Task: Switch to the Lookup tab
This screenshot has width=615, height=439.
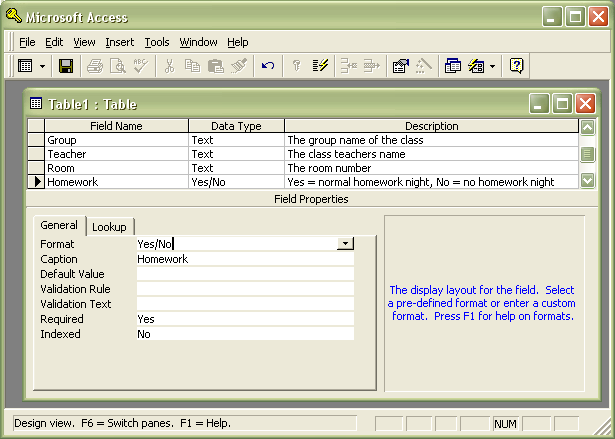Action: pos(109,227)
